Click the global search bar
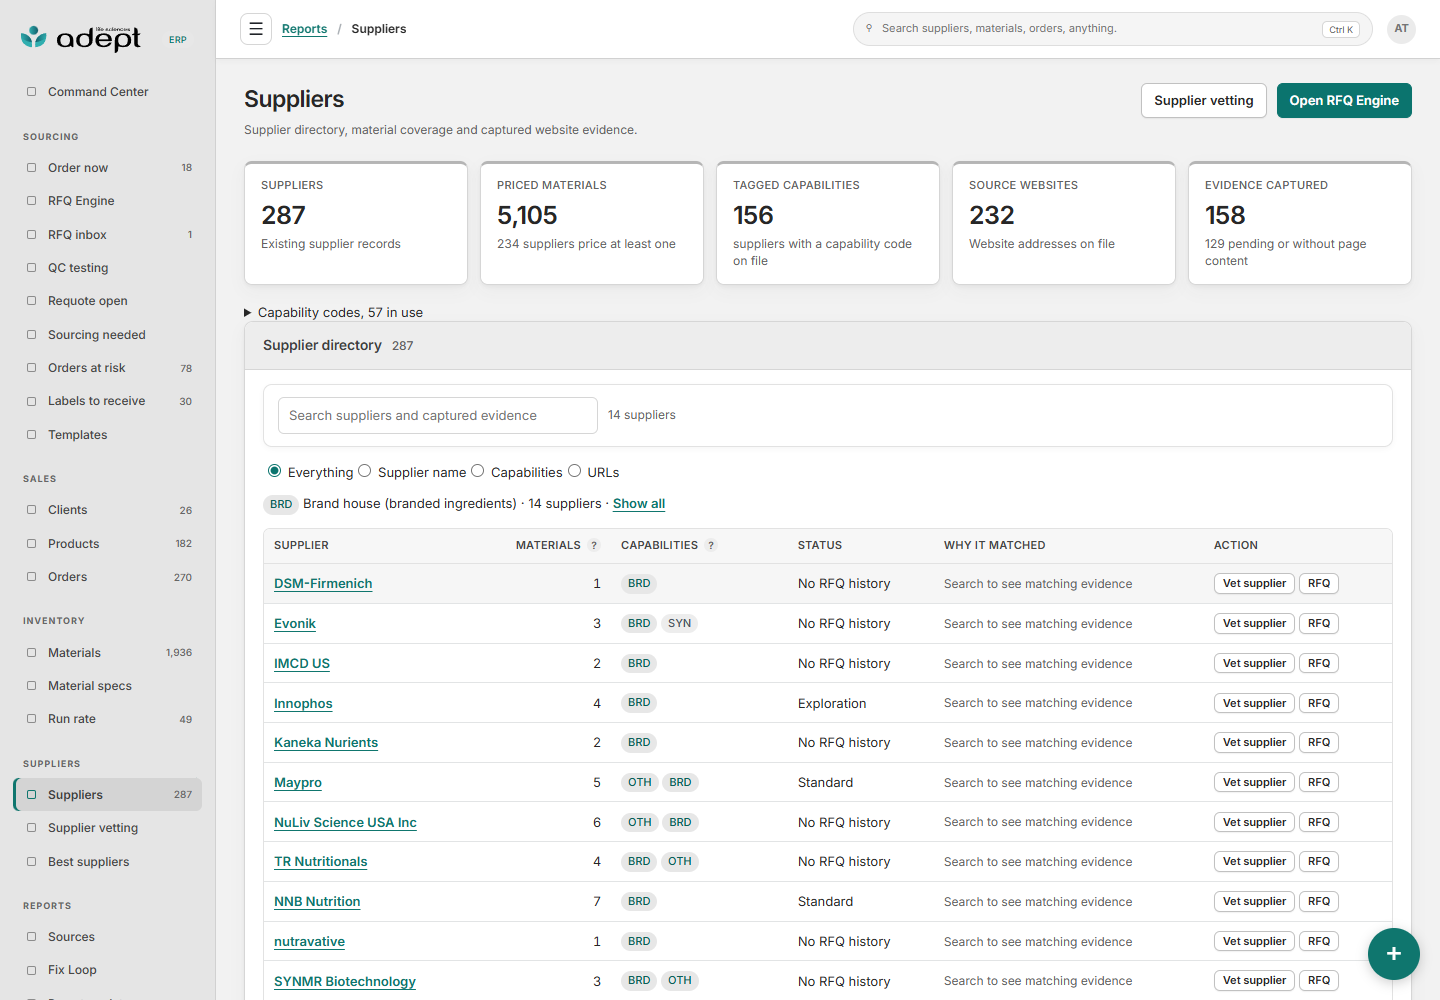The width and height of the screenshot is (1440, 1000). point(1113,29)
